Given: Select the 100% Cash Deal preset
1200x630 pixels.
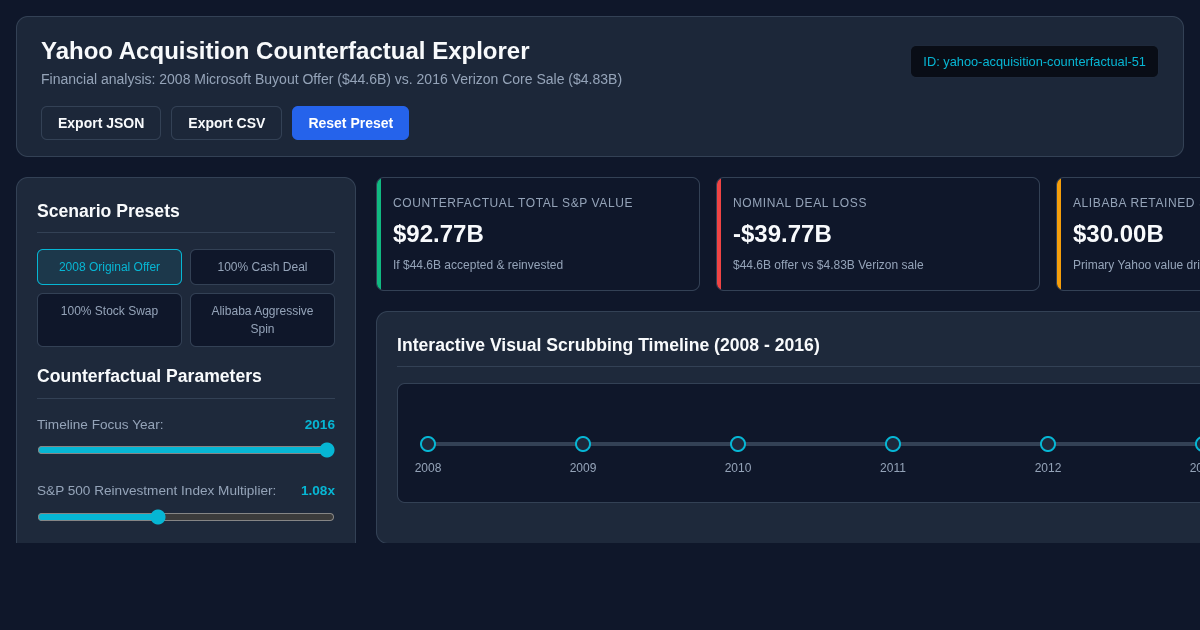Looking at the screenshot, I should tap(262, 267).
